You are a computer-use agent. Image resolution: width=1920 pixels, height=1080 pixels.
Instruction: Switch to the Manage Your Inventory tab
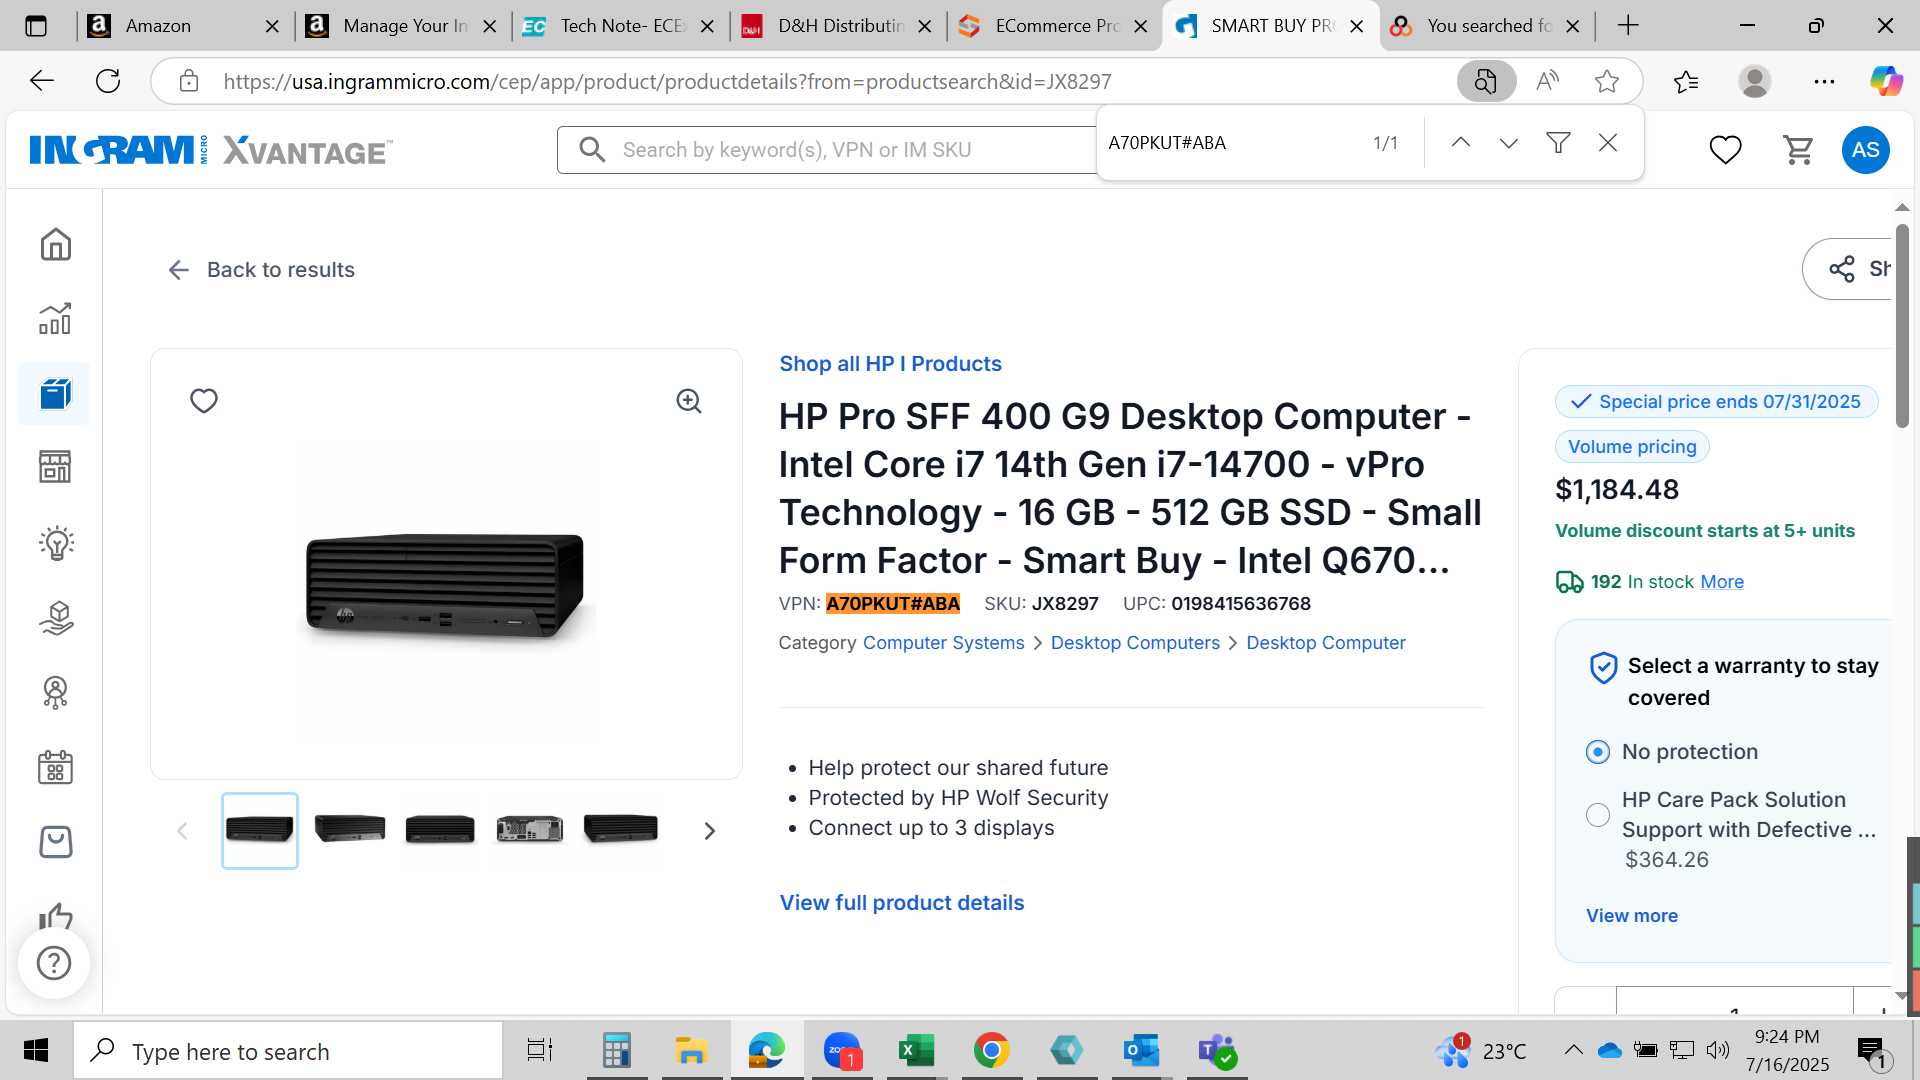tap(403, 26)
